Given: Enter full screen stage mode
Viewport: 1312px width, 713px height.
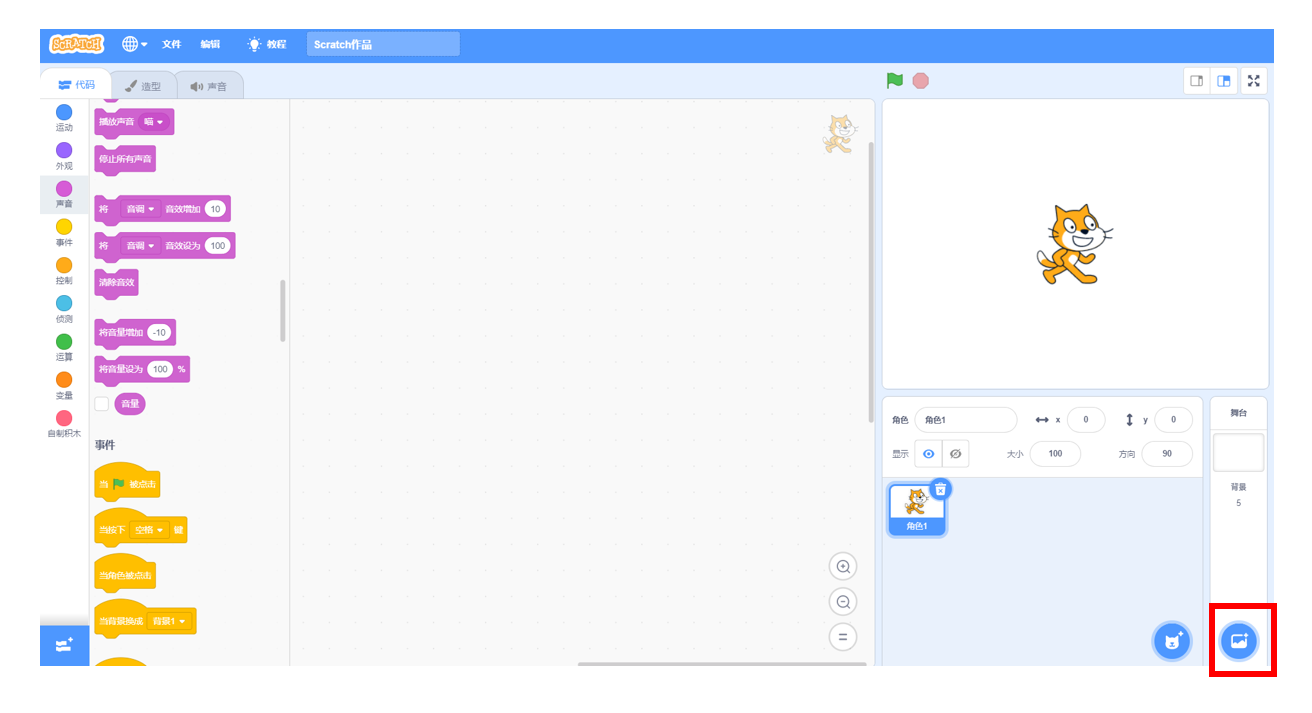Looking at the screenshot, I should click(1254, 81).
